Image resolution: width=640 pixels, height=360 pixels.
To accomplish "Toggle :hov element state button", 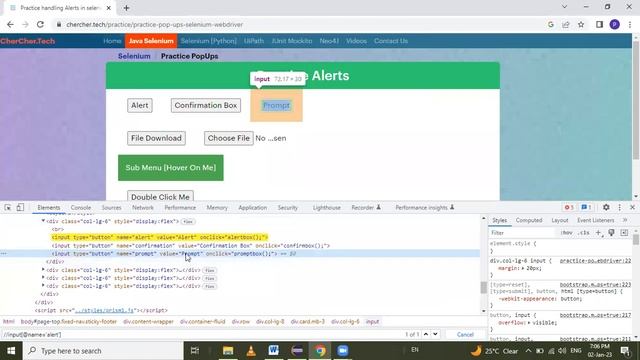I will pyautogui.click(x=567, y=233).
